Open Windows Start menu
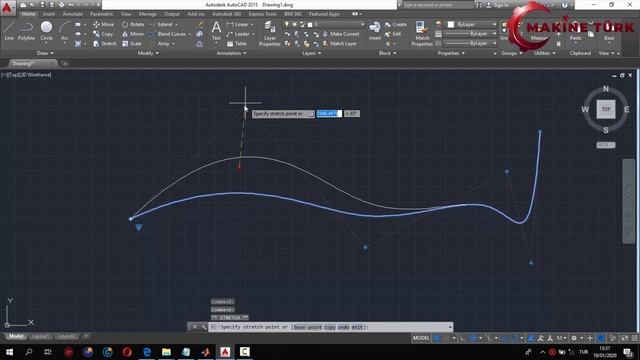 coord(9,352)
